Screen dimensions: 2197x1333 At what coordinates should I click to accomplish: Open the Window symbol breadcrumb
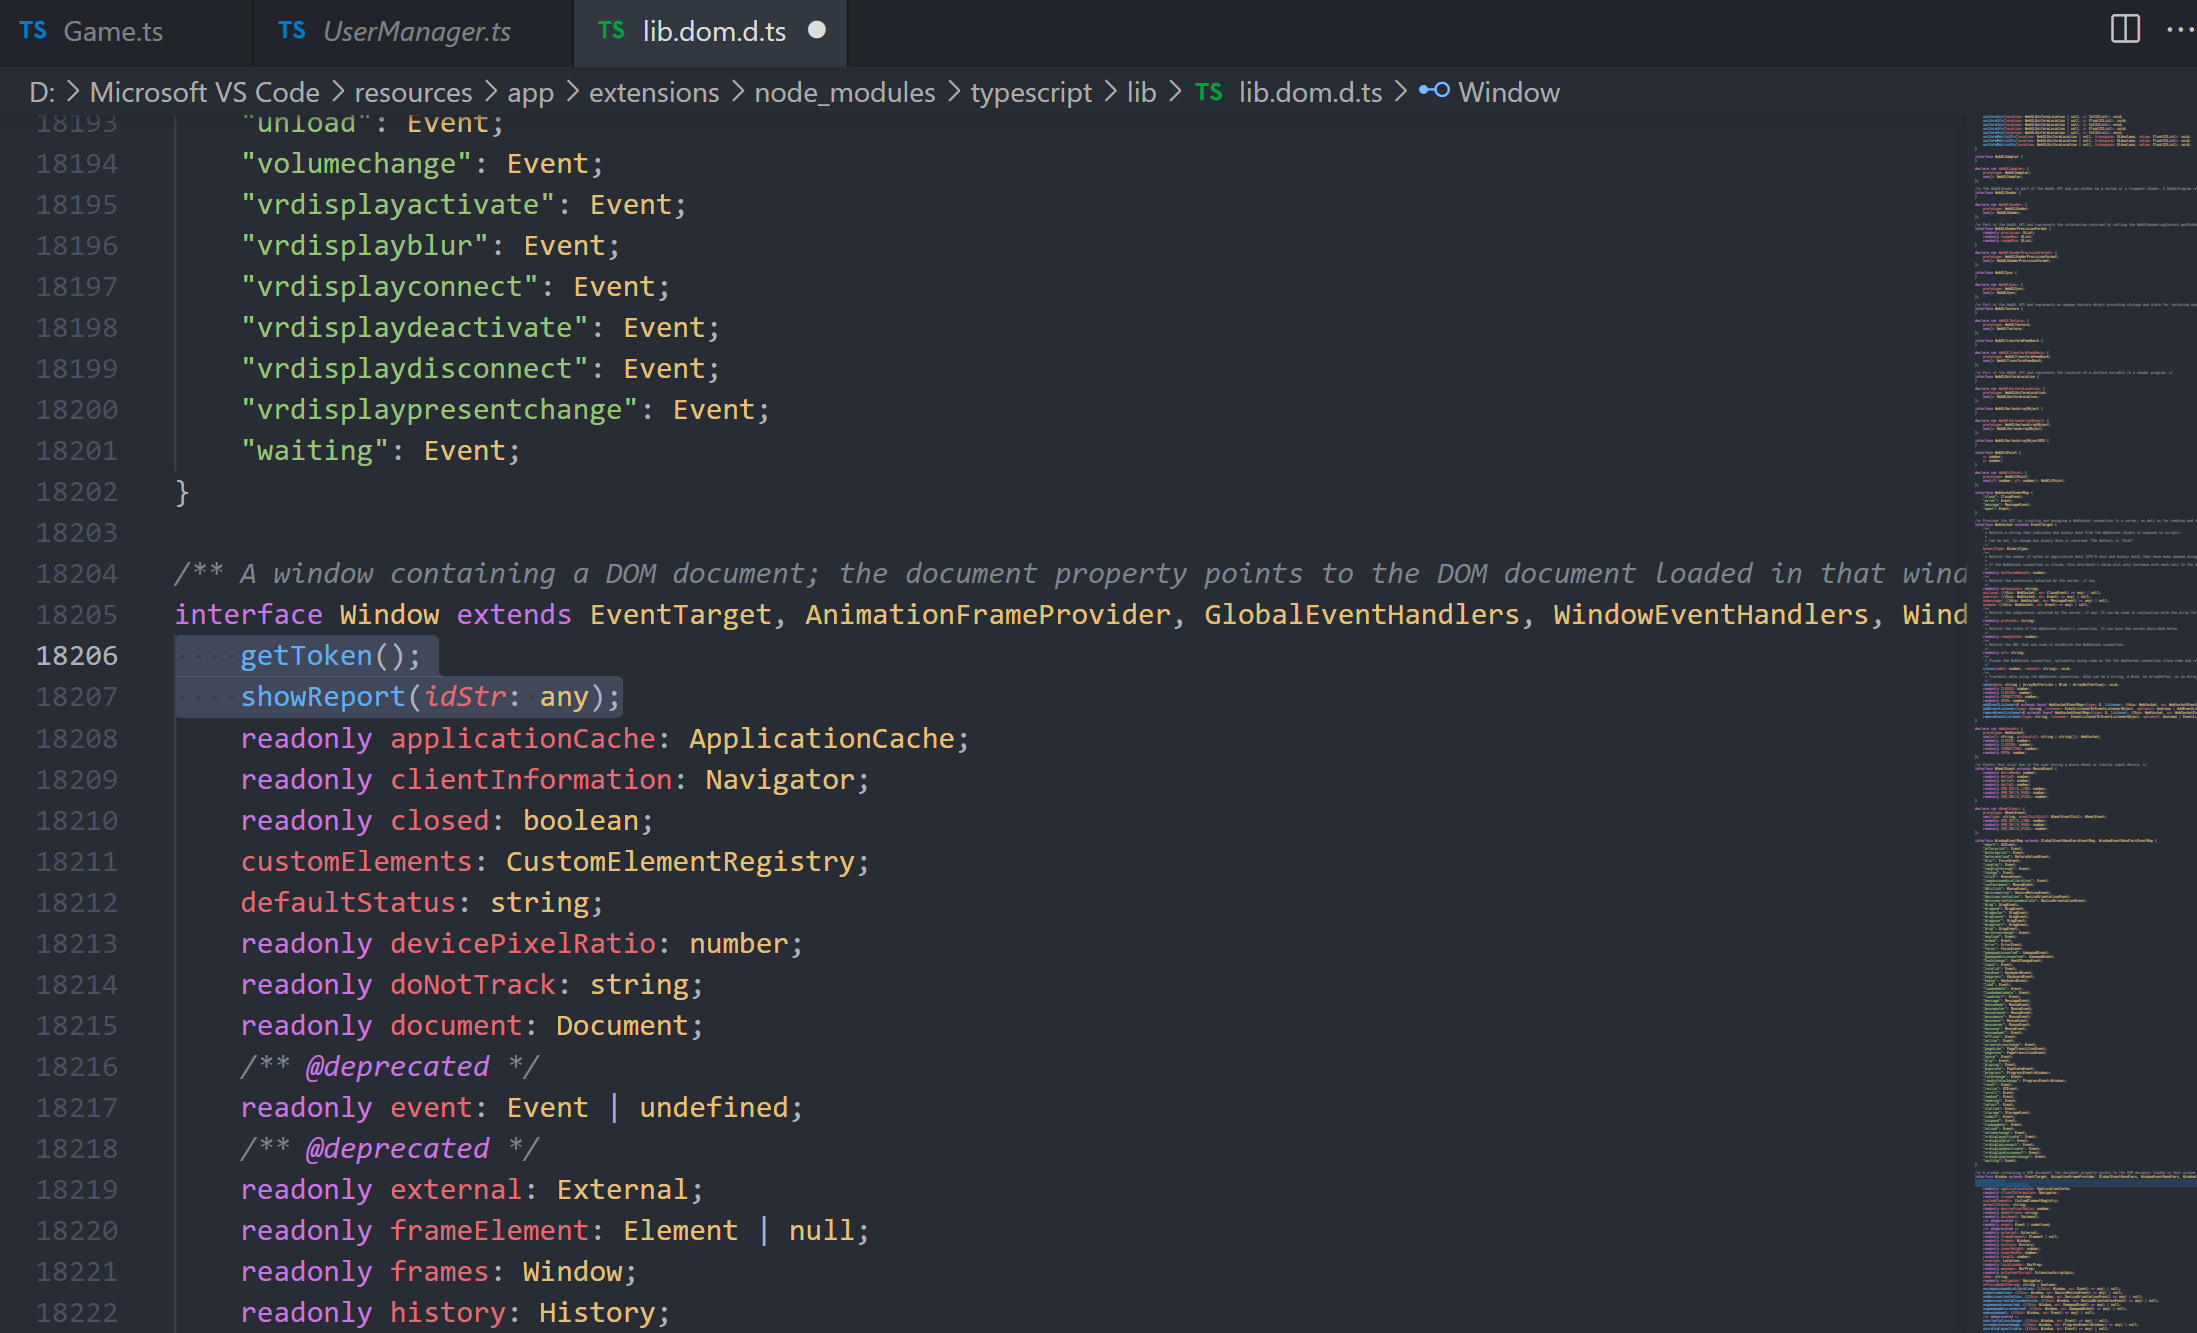click(x=1508, y=92)
